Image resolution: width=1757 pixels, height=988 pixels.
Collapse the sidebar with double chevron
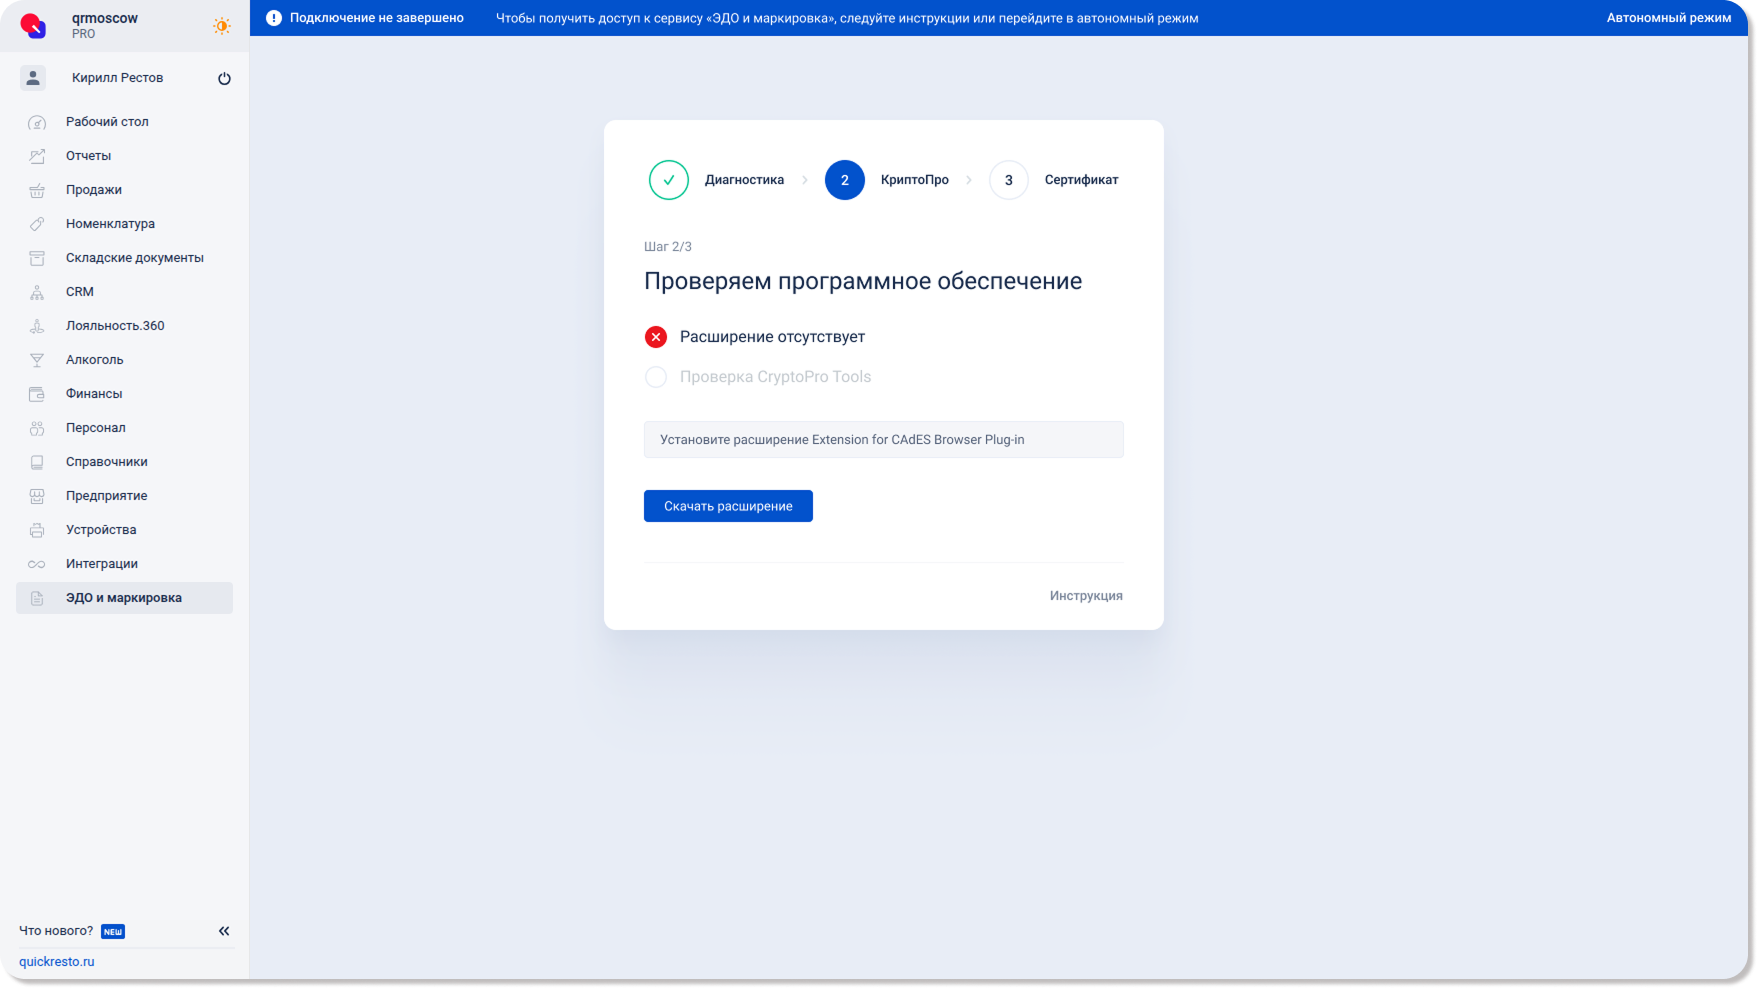224,931
